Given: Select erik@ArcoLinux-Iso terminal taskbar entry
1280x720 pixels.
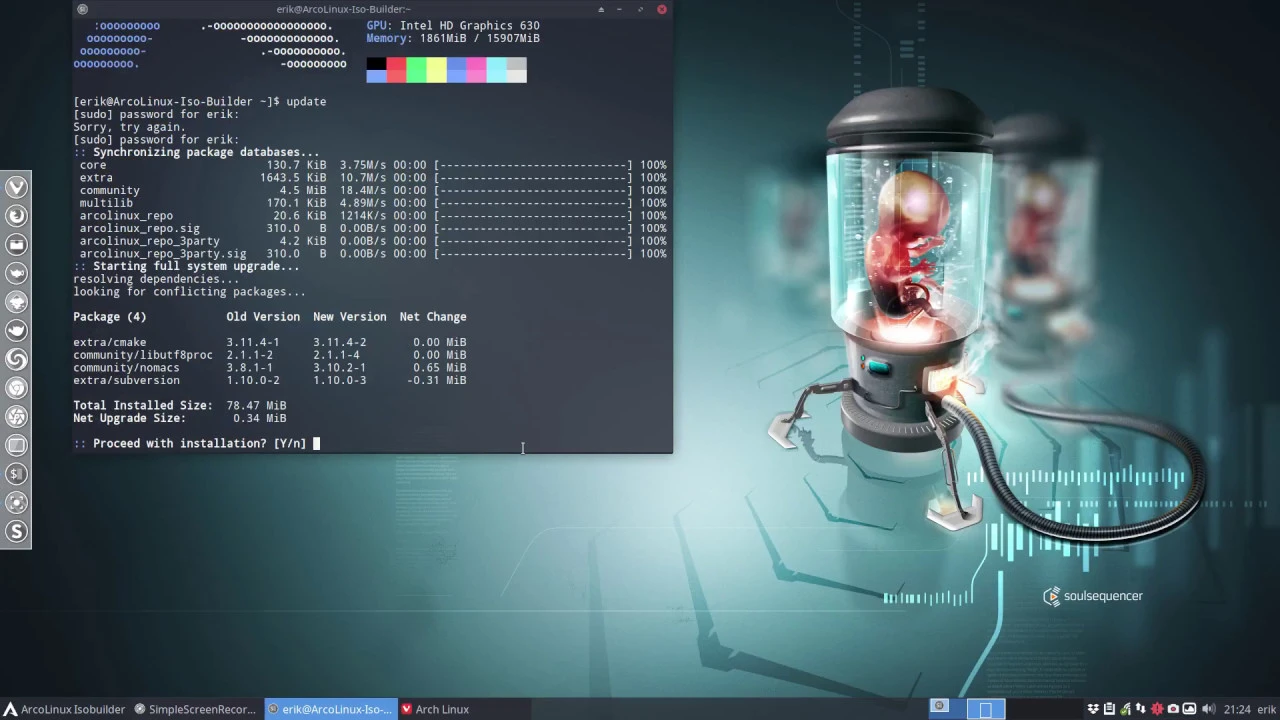Looking at the screenshot, I should (330, 709).
